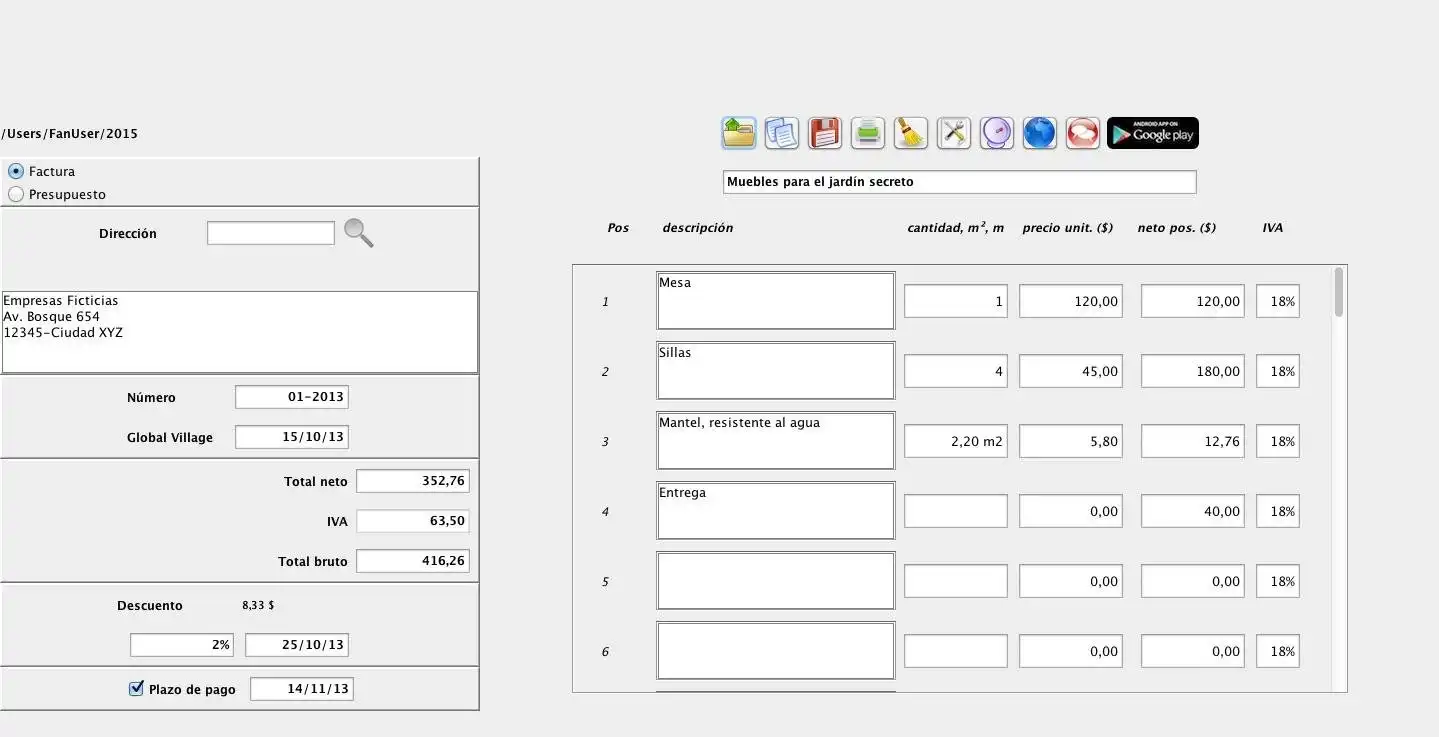
Task: Click the 18% IVA field in row 6
Action: click(x=1278, y=651)
